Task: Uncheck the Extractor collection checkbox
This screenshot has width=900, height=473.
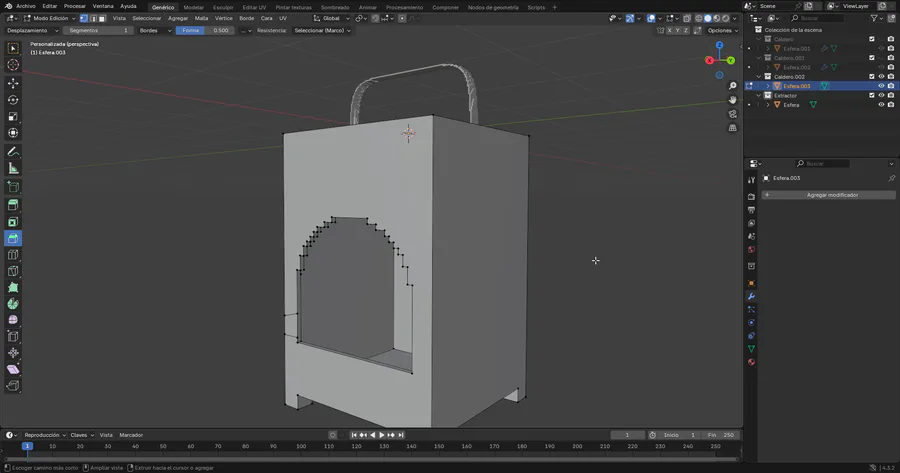Action: (x=871, y=95)
